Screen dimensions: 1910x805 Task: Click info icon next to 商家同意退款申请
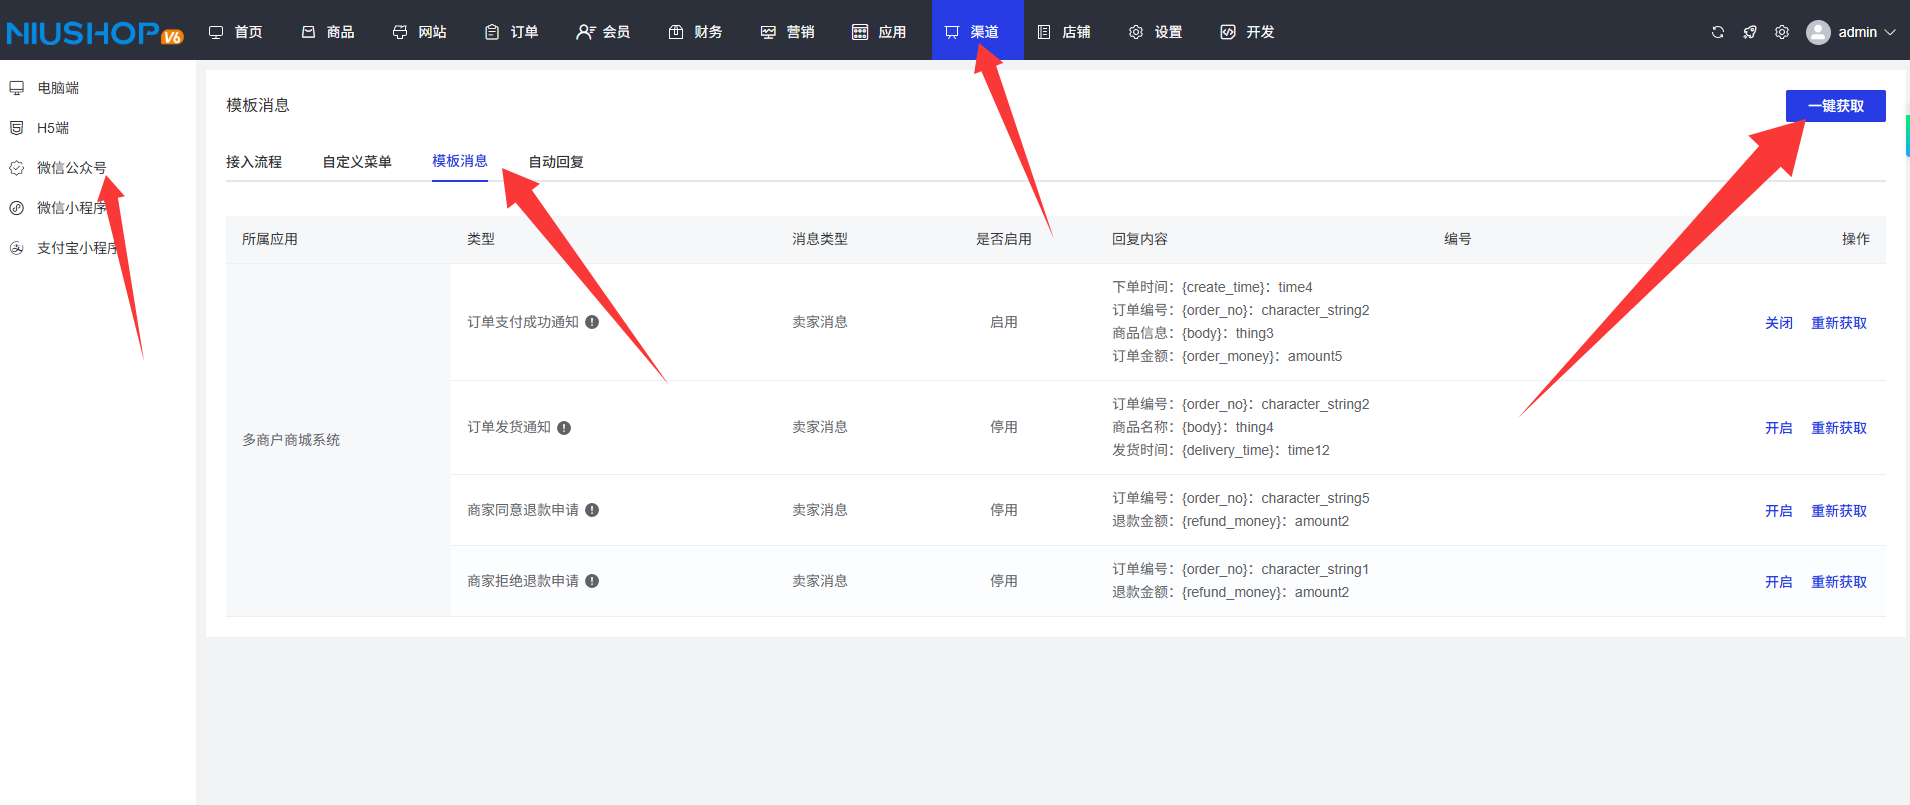592,510
